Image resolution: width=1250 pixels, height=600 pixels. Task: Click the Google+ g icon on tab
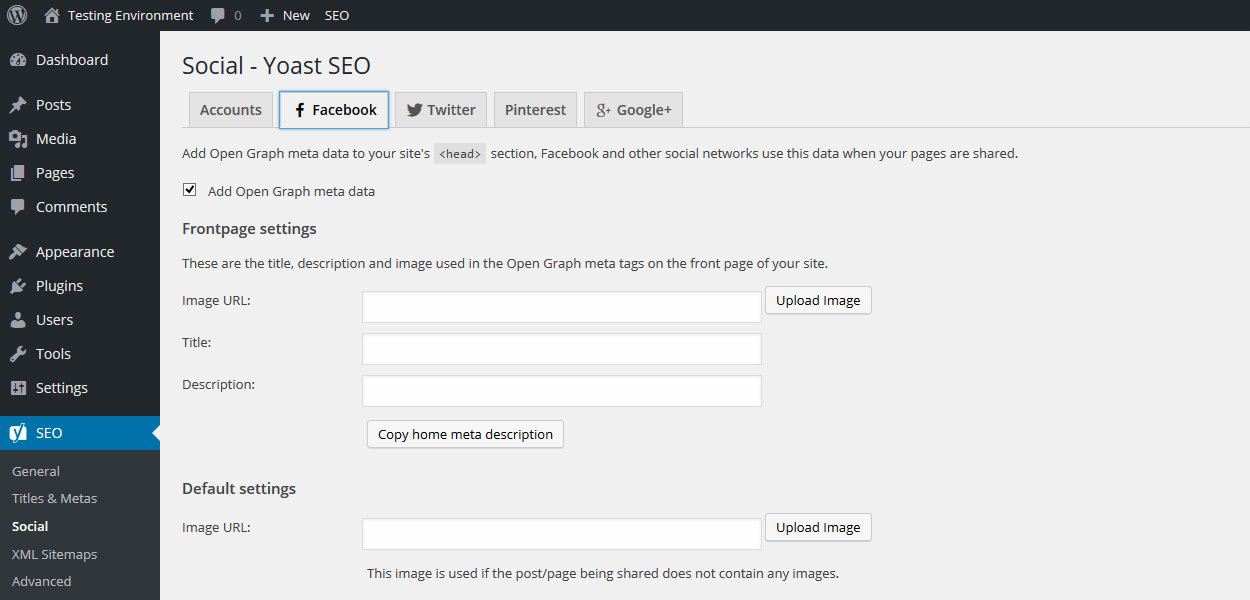(x=603, y=110)
